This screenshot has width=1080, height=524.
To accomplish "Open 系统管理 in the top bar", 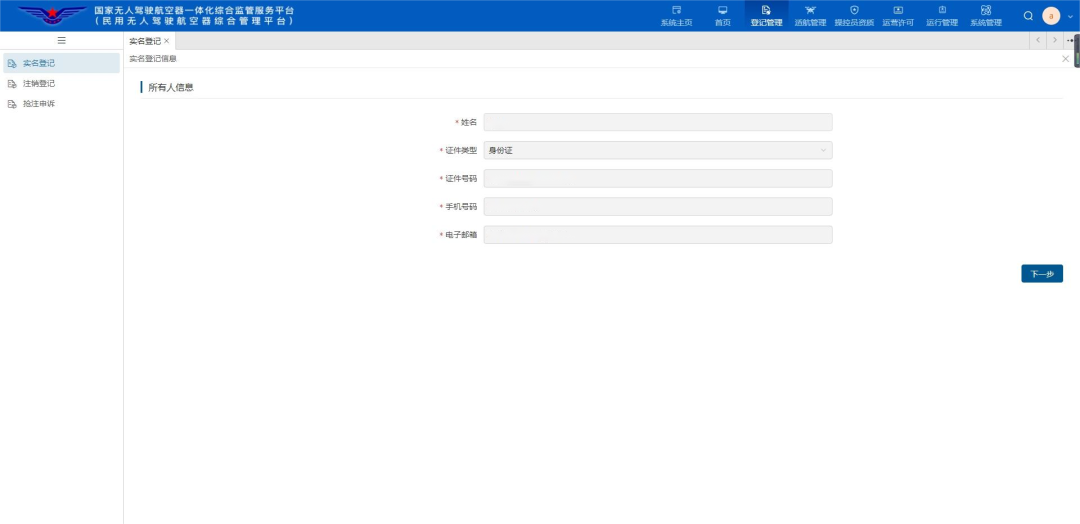I will (986, 16).
